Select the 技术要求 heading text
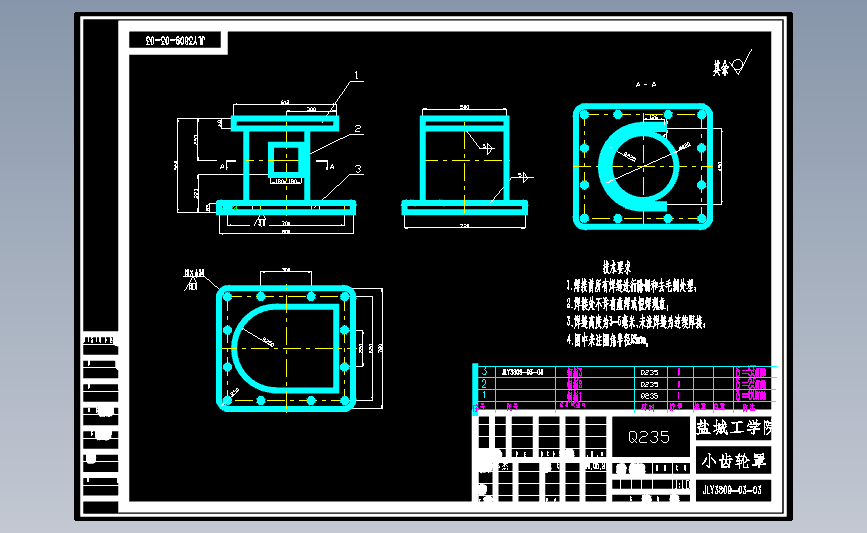This screenshot has height=533, width=867. [x=617, y=267]
